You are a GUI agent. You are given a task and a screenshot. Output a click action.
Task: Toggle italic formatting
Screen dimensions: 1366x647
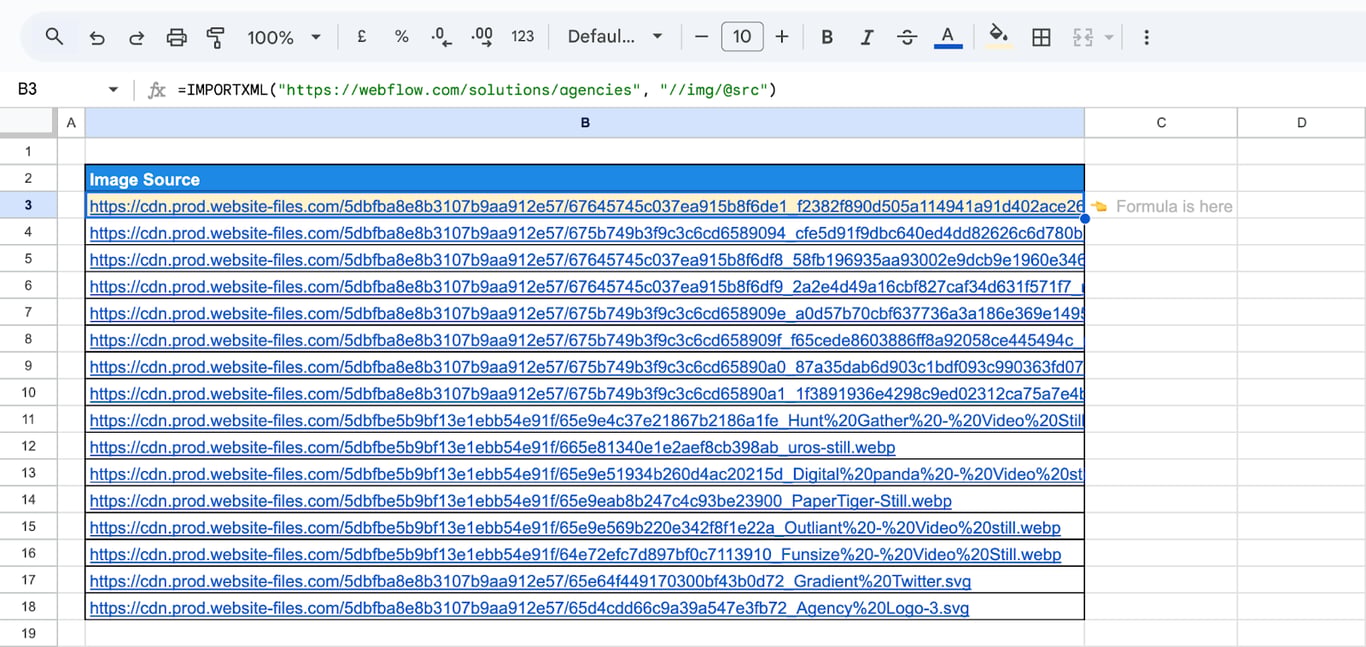coord(867,37)
